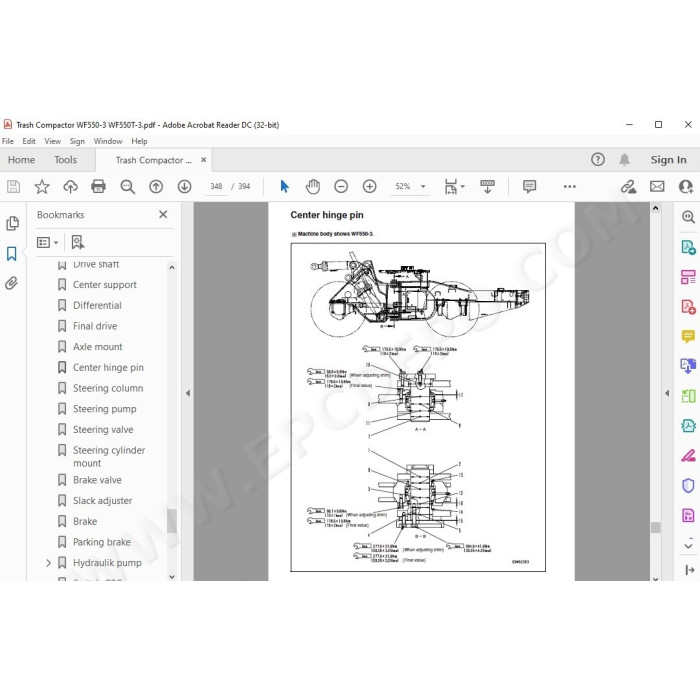
Task: Click the share link icon
Action: (629, 186)
